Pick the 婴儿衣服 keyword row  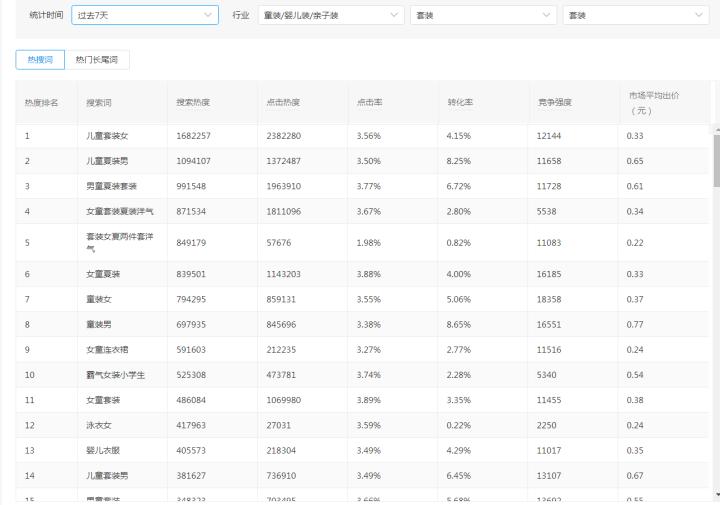104,450
